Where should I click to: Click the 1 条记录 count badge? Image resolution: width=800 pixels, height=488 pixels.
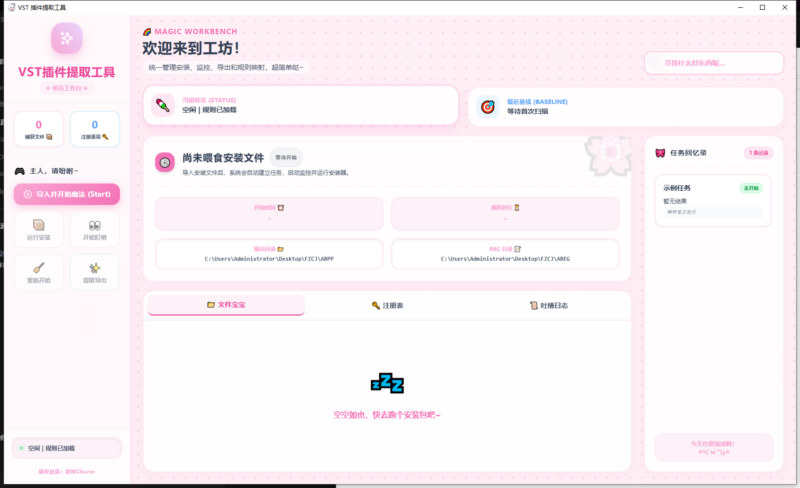tap(759, 153)
